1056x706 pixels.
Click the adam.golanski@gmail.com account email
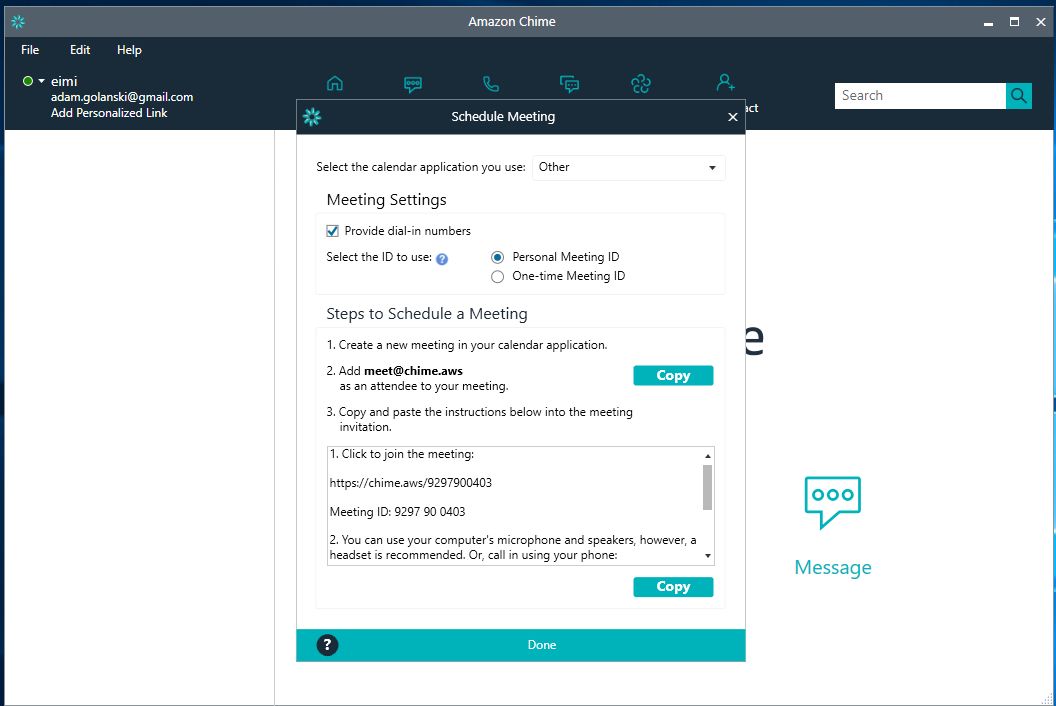click(122, 97)
